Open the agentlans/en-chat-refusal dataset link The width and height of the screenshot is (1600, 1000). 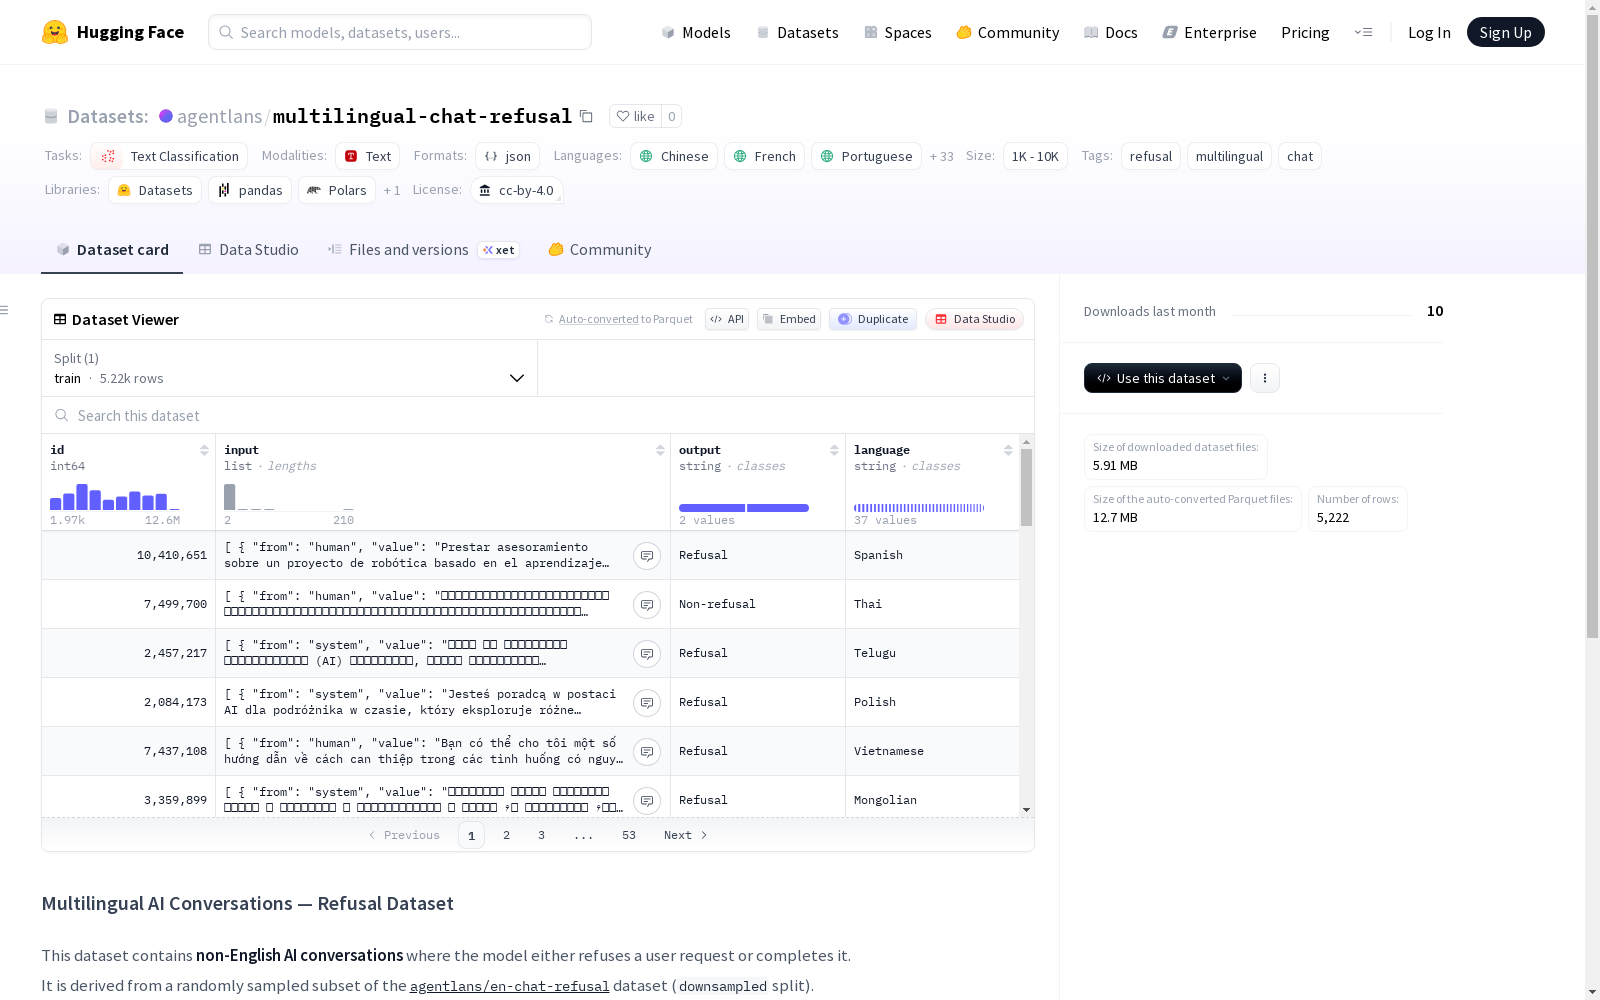(x=509, y=986)
